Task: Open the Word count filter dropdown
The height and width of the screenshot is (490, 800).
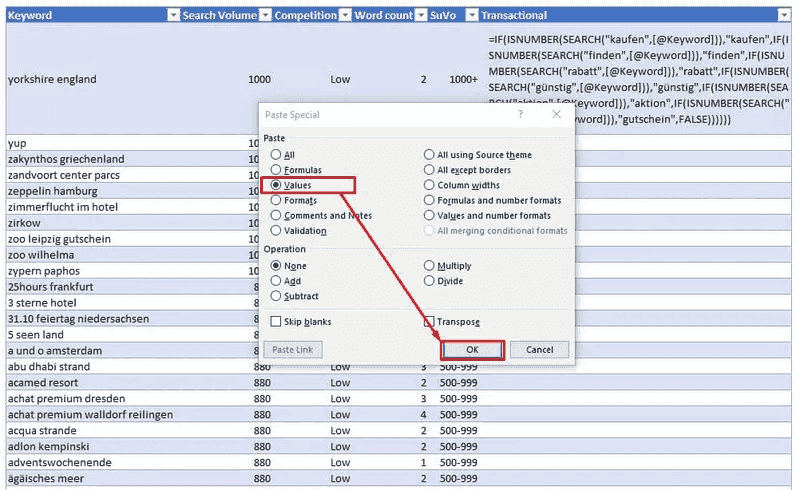Action: coord(421,15)
